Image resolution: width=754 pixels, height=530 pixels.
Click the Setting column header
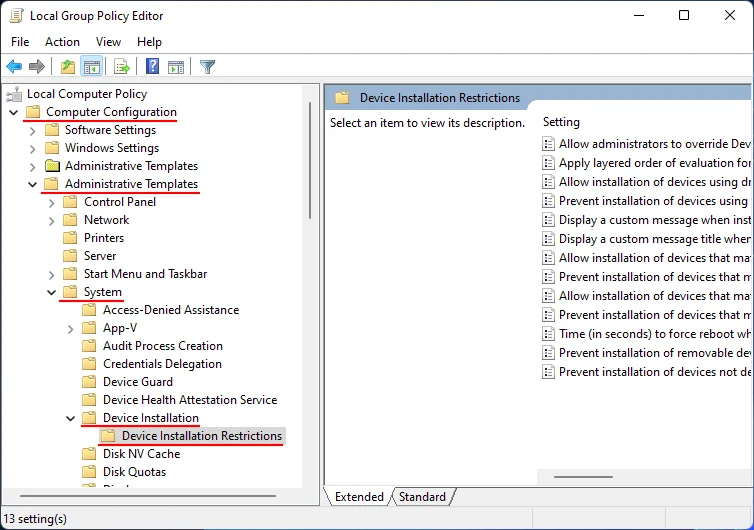[561, 122]
